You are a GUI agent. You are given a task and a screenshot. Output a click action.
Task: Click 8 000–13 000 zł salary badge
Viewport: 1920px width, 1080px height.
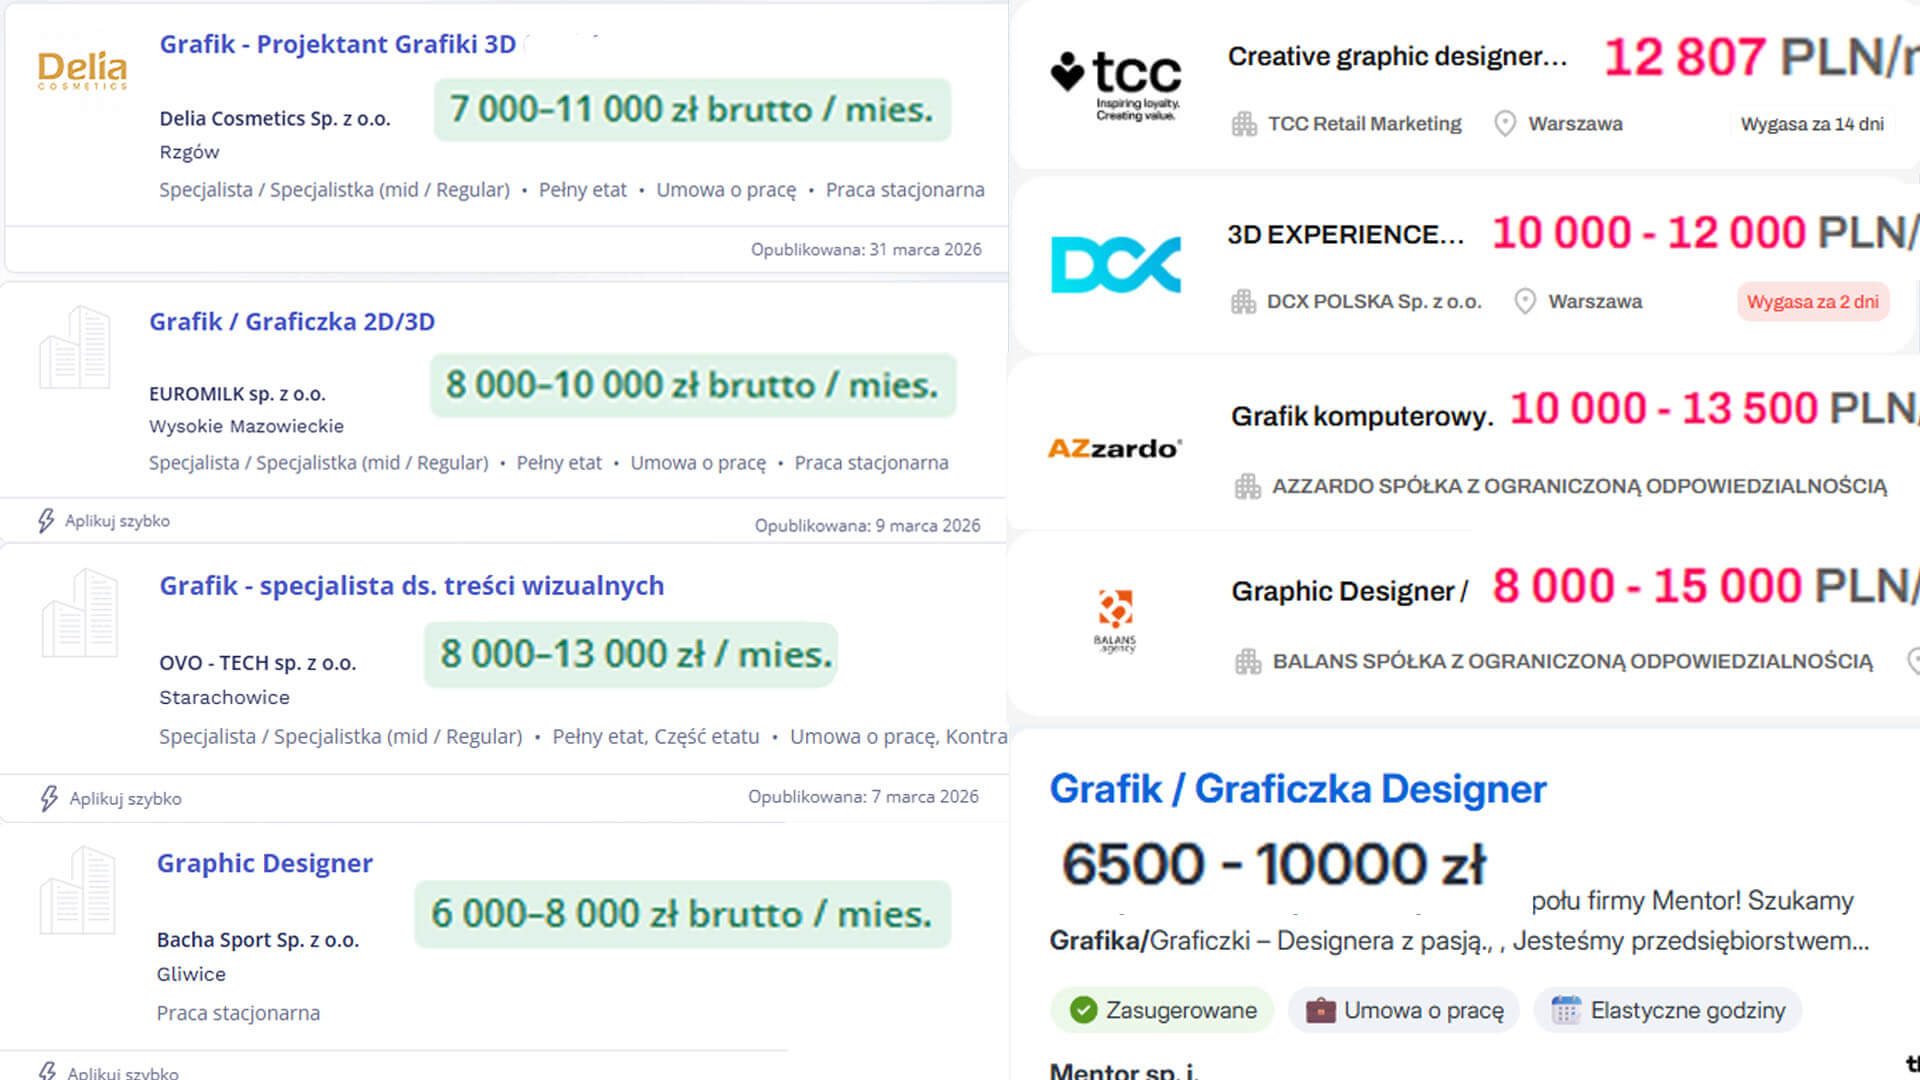click(x=631, y=655)
